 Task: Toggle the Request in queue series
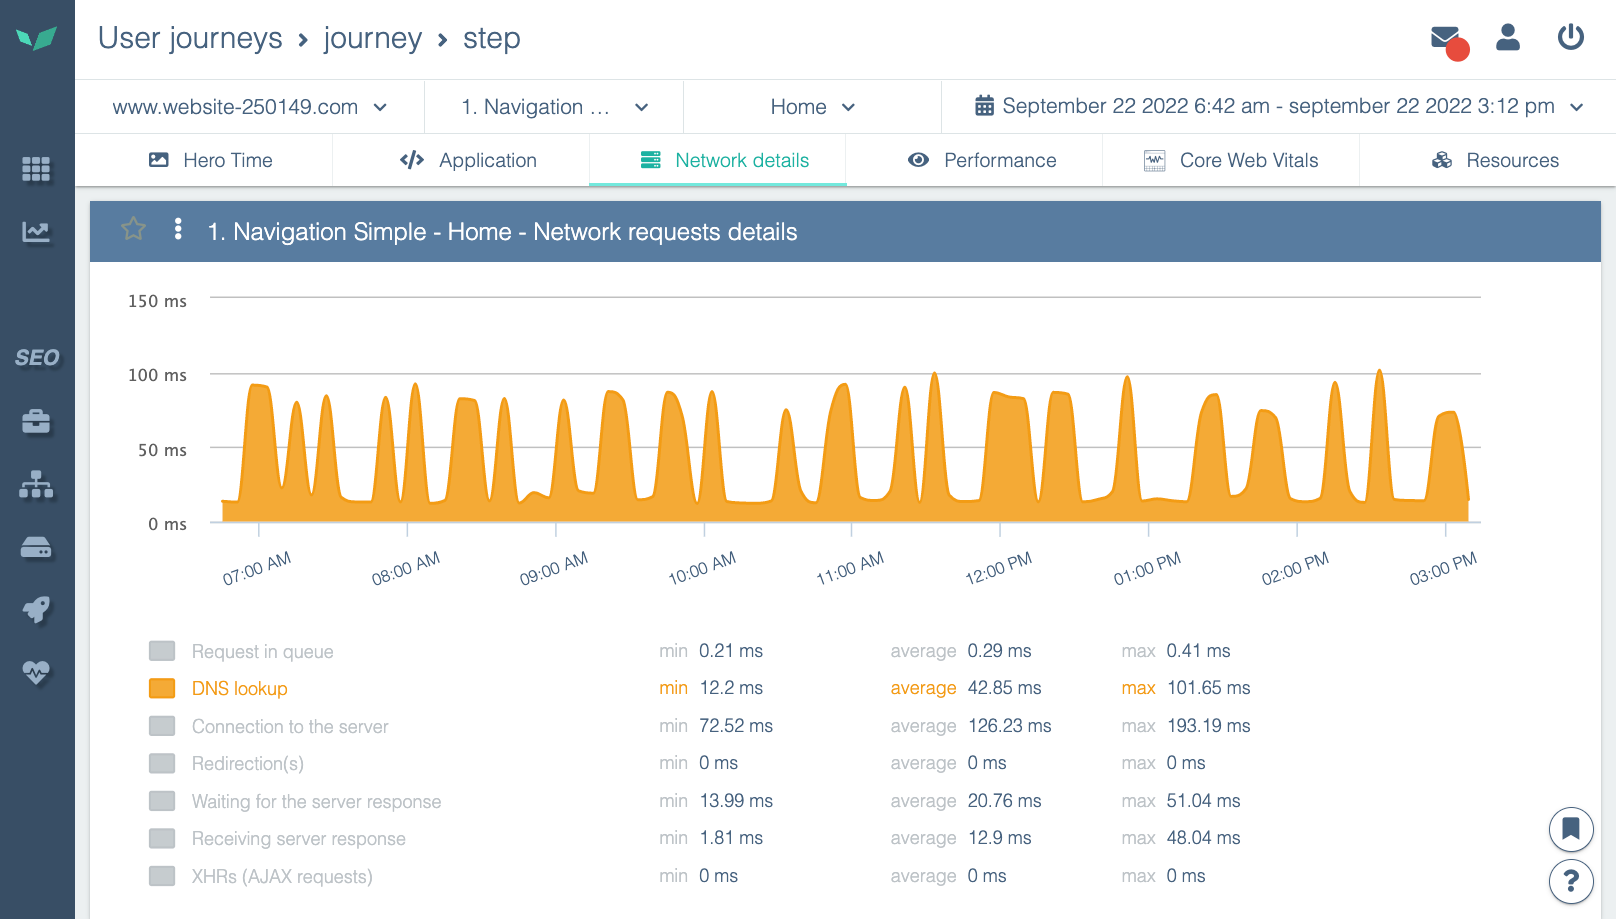click(x=162, y=651)
